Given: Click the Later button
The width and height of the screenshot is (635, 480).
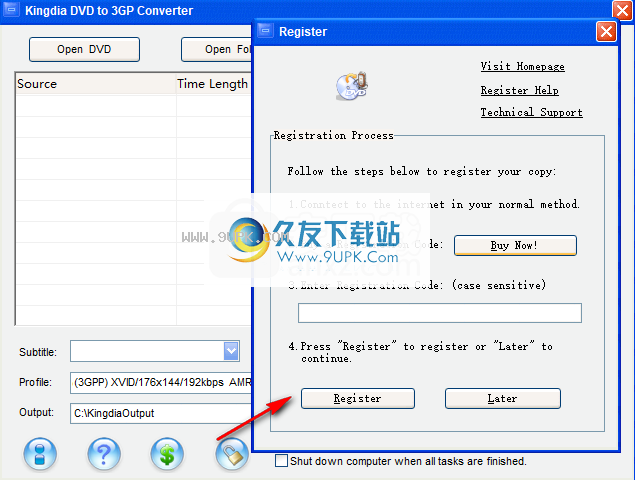Looking at the screenshot, I should (503, 399).
